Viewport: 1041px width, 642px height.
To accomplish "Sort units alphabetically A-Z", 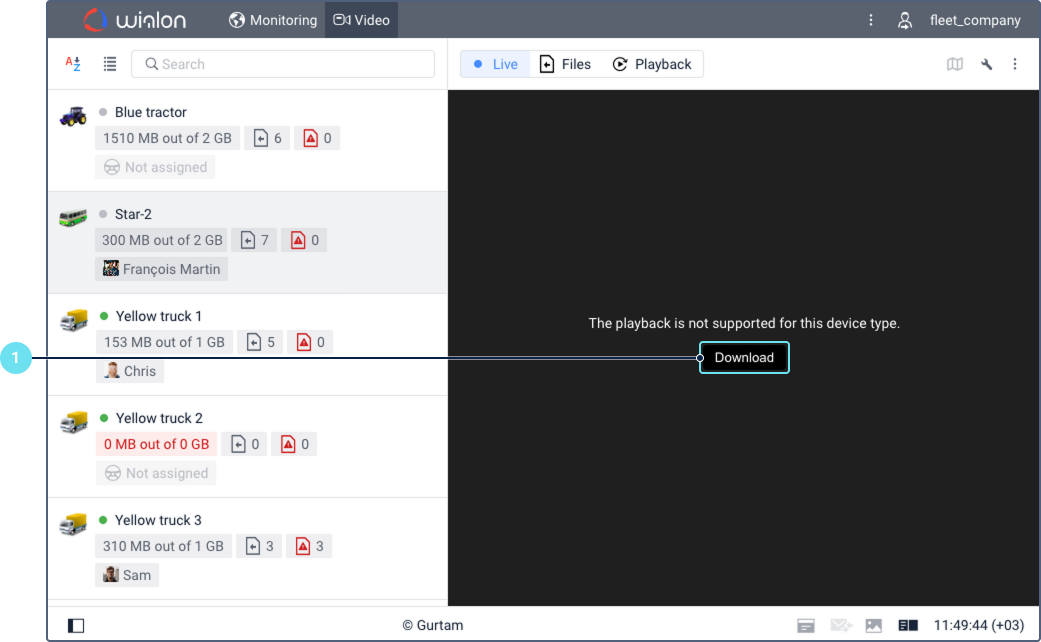I will point(73,64).
